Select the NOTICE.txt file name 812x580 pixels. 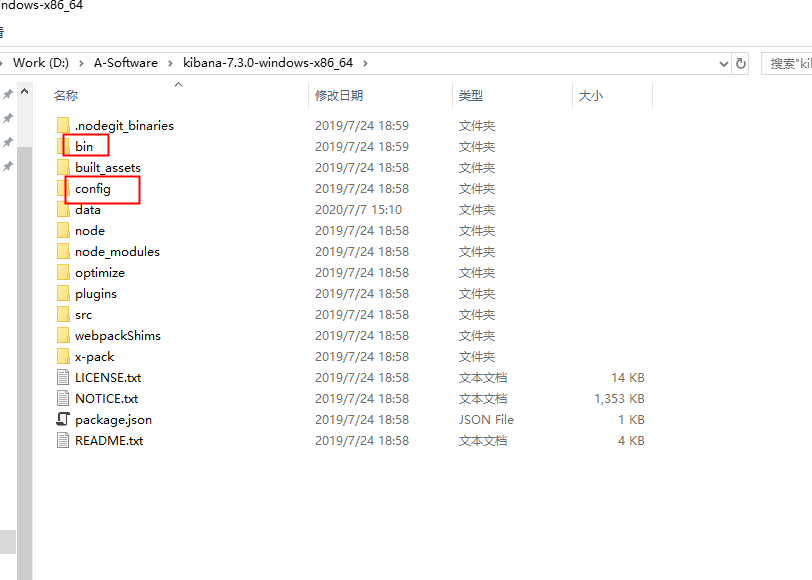(x=107, y=398)
